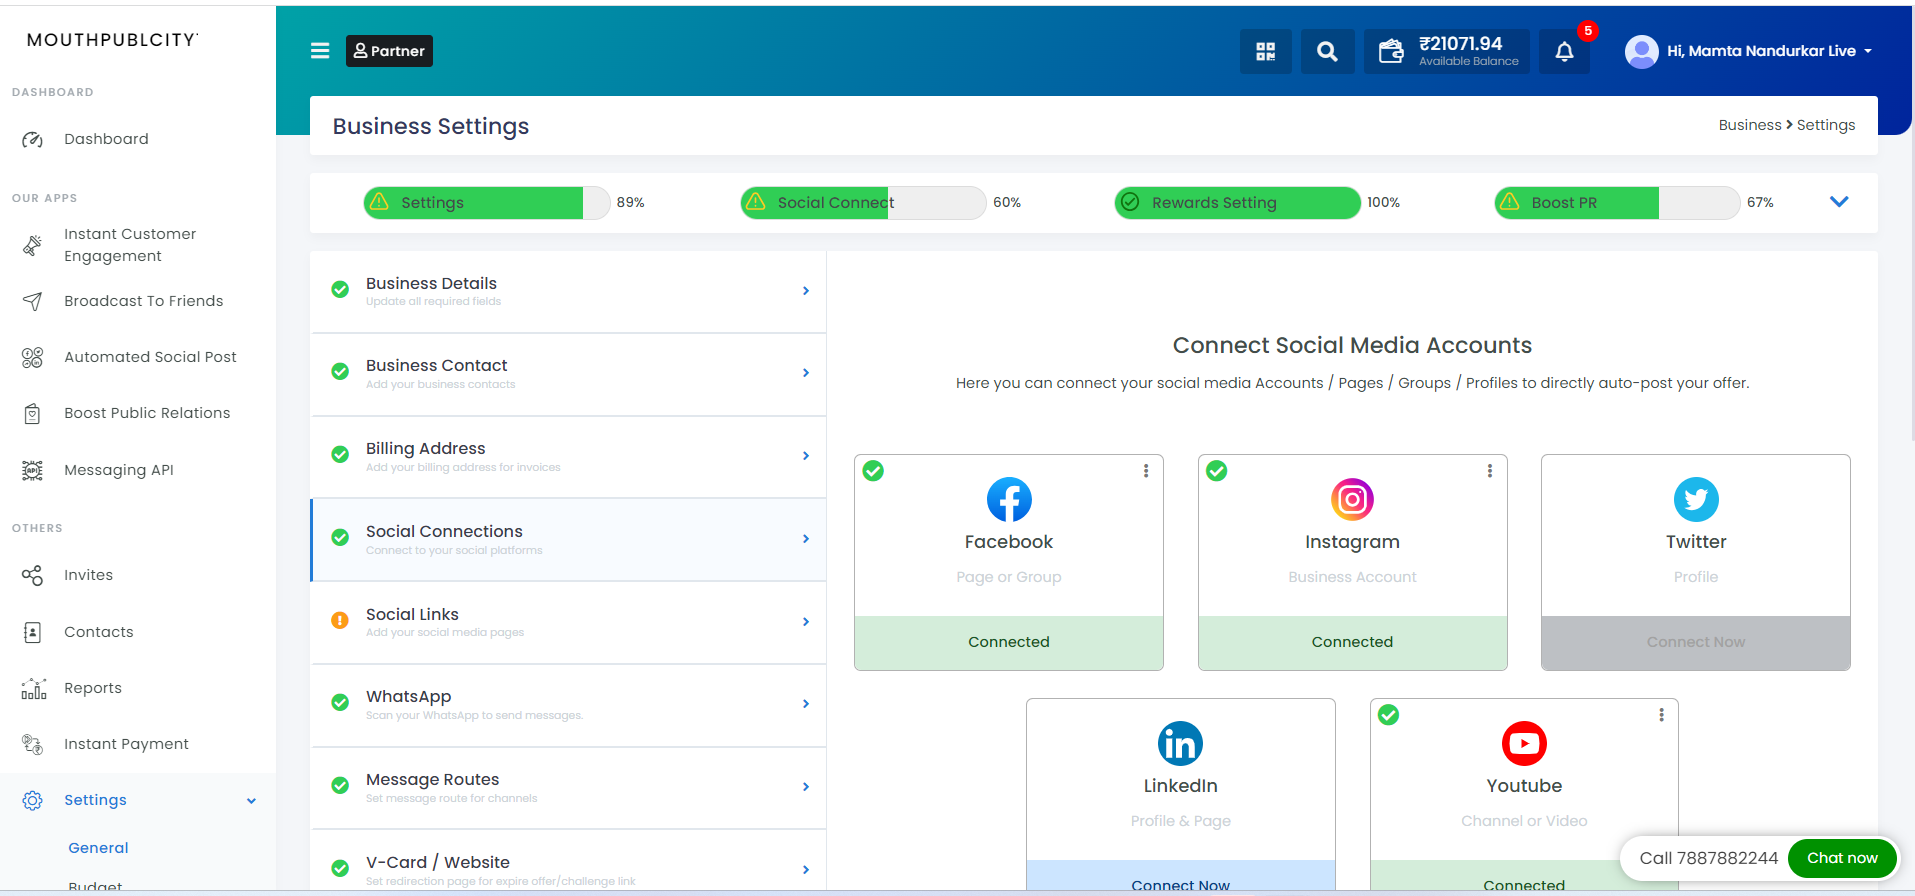Click Instagram card green checkmark
The width and height of the screenshot is (1915, 896).
tap(1217, 471)
